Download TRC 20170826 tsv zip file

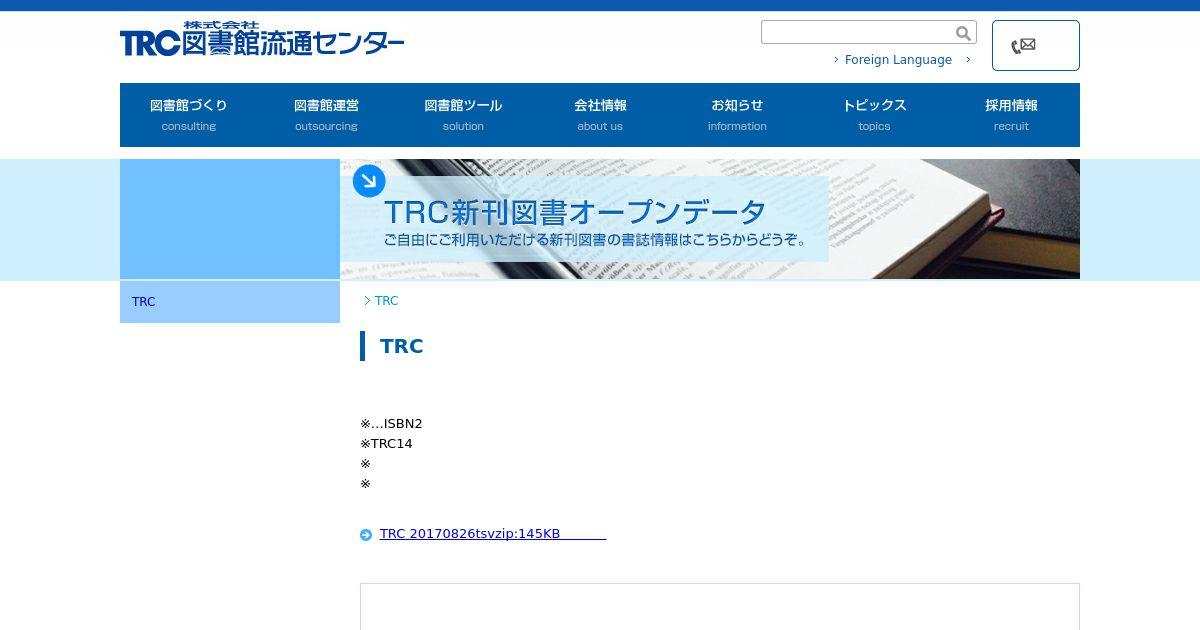[x=493, y=534]
